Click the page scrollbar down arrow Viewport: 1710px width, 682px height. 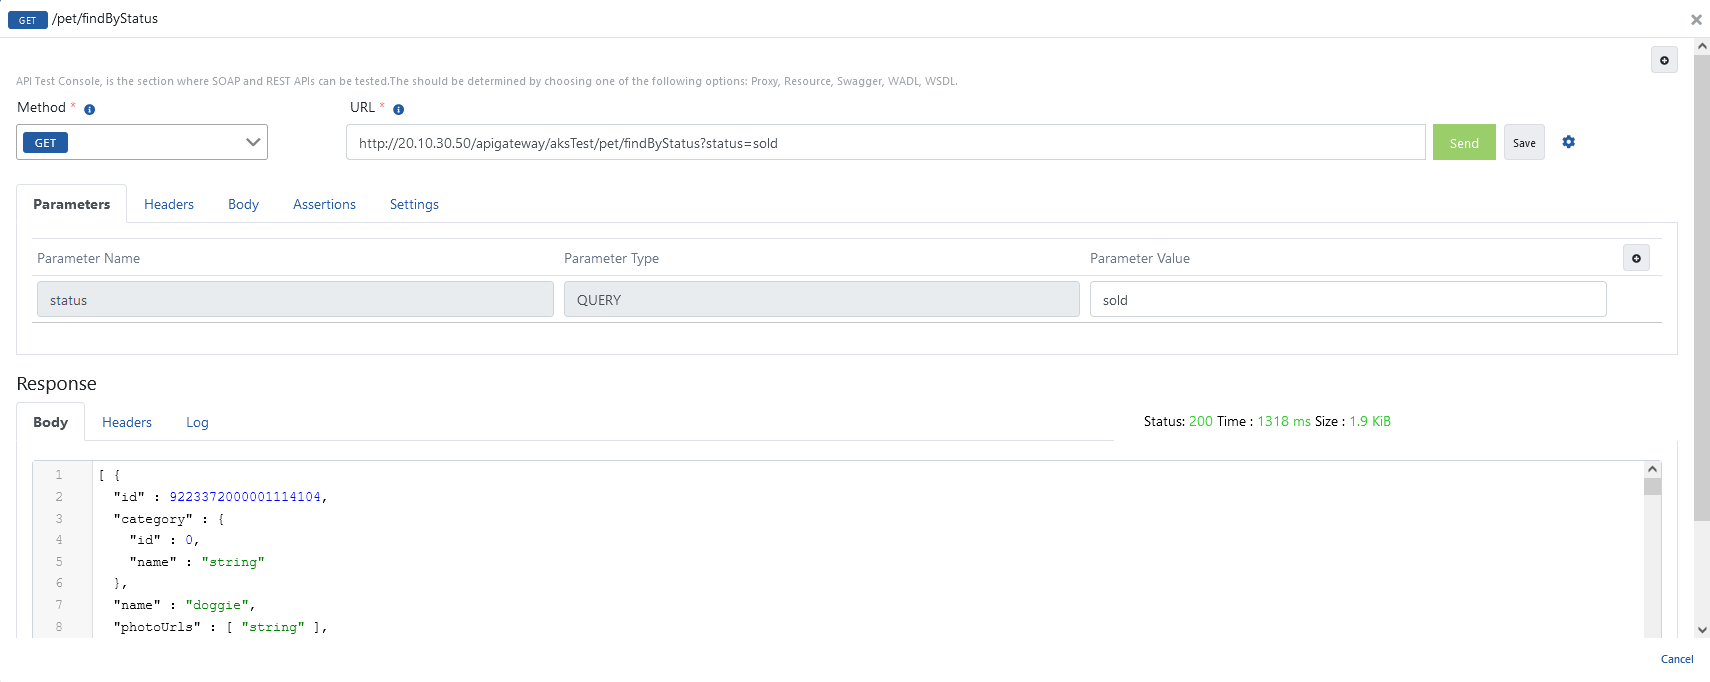point(1702,630)
